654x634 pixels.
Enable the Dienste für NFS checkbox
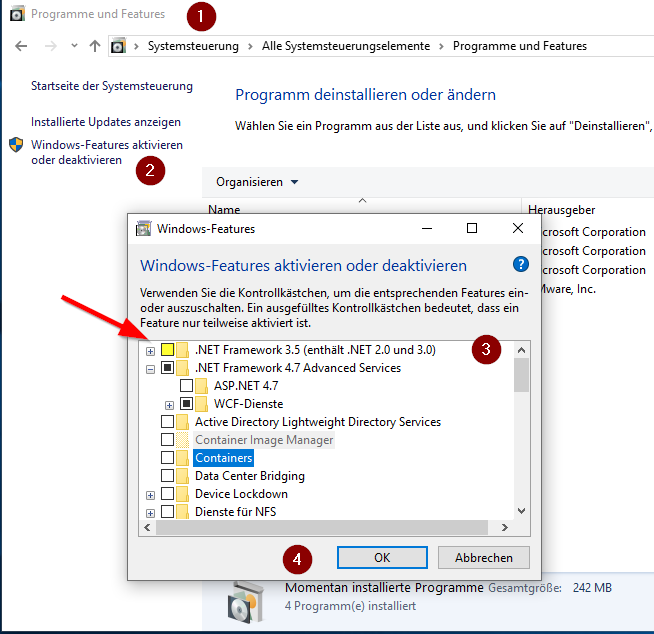pos(167,511)
